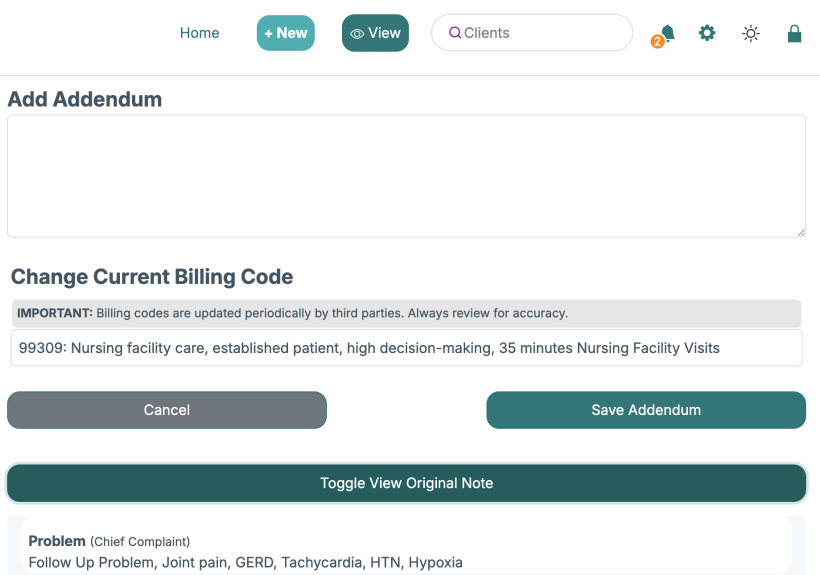Save the addendum

[x=646, y=410]
